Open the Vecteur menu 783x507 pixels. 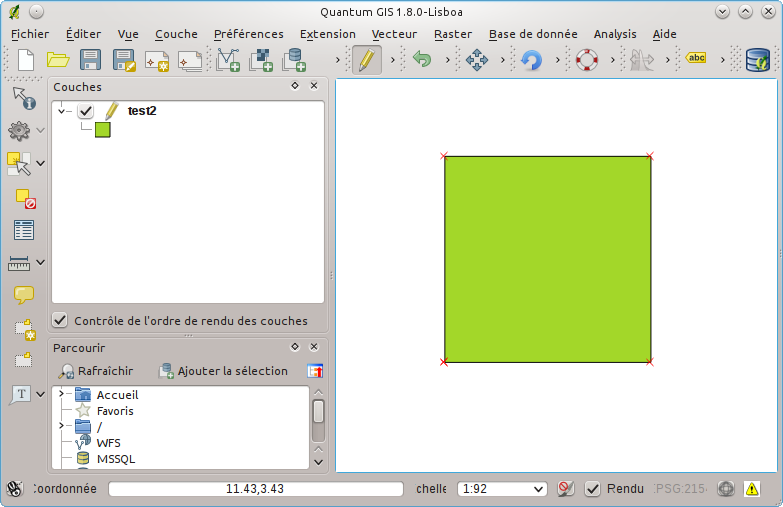click(x=393, y=34)
